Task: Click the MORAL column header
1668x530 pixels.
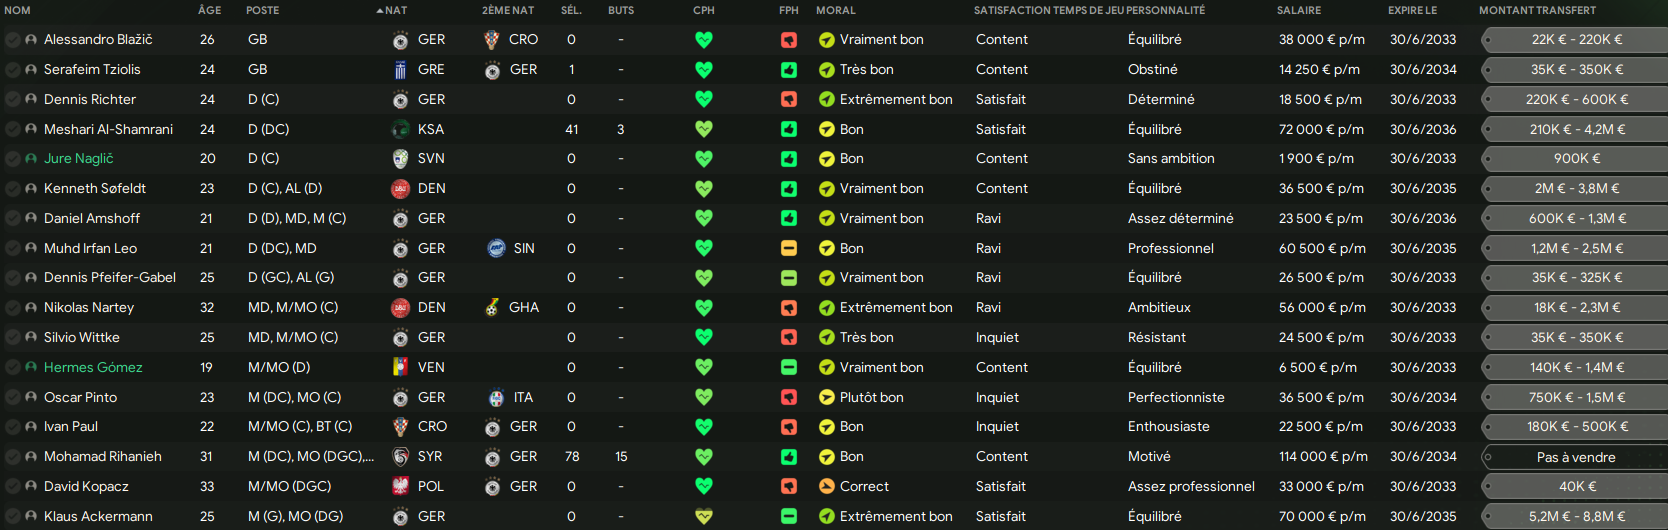Action: pyautogui.click(x=836, y=10)
